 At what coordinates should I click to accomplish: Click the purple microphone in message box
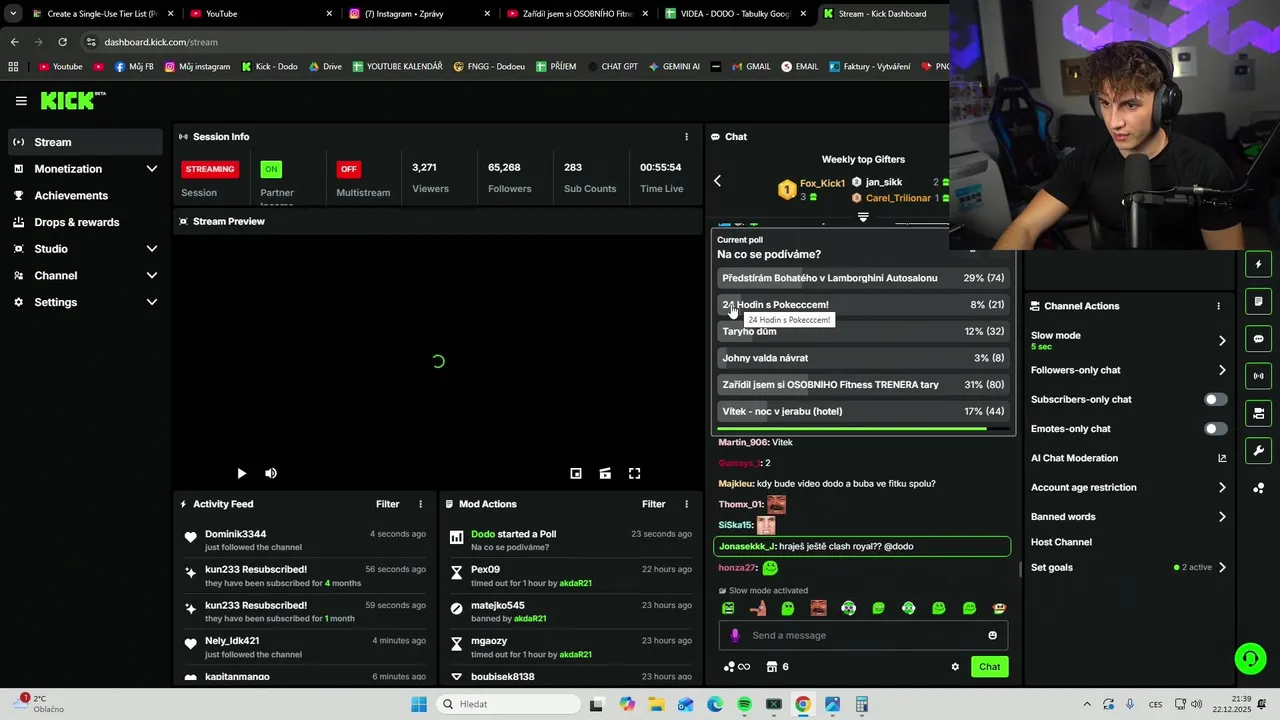tap(735, 636)
